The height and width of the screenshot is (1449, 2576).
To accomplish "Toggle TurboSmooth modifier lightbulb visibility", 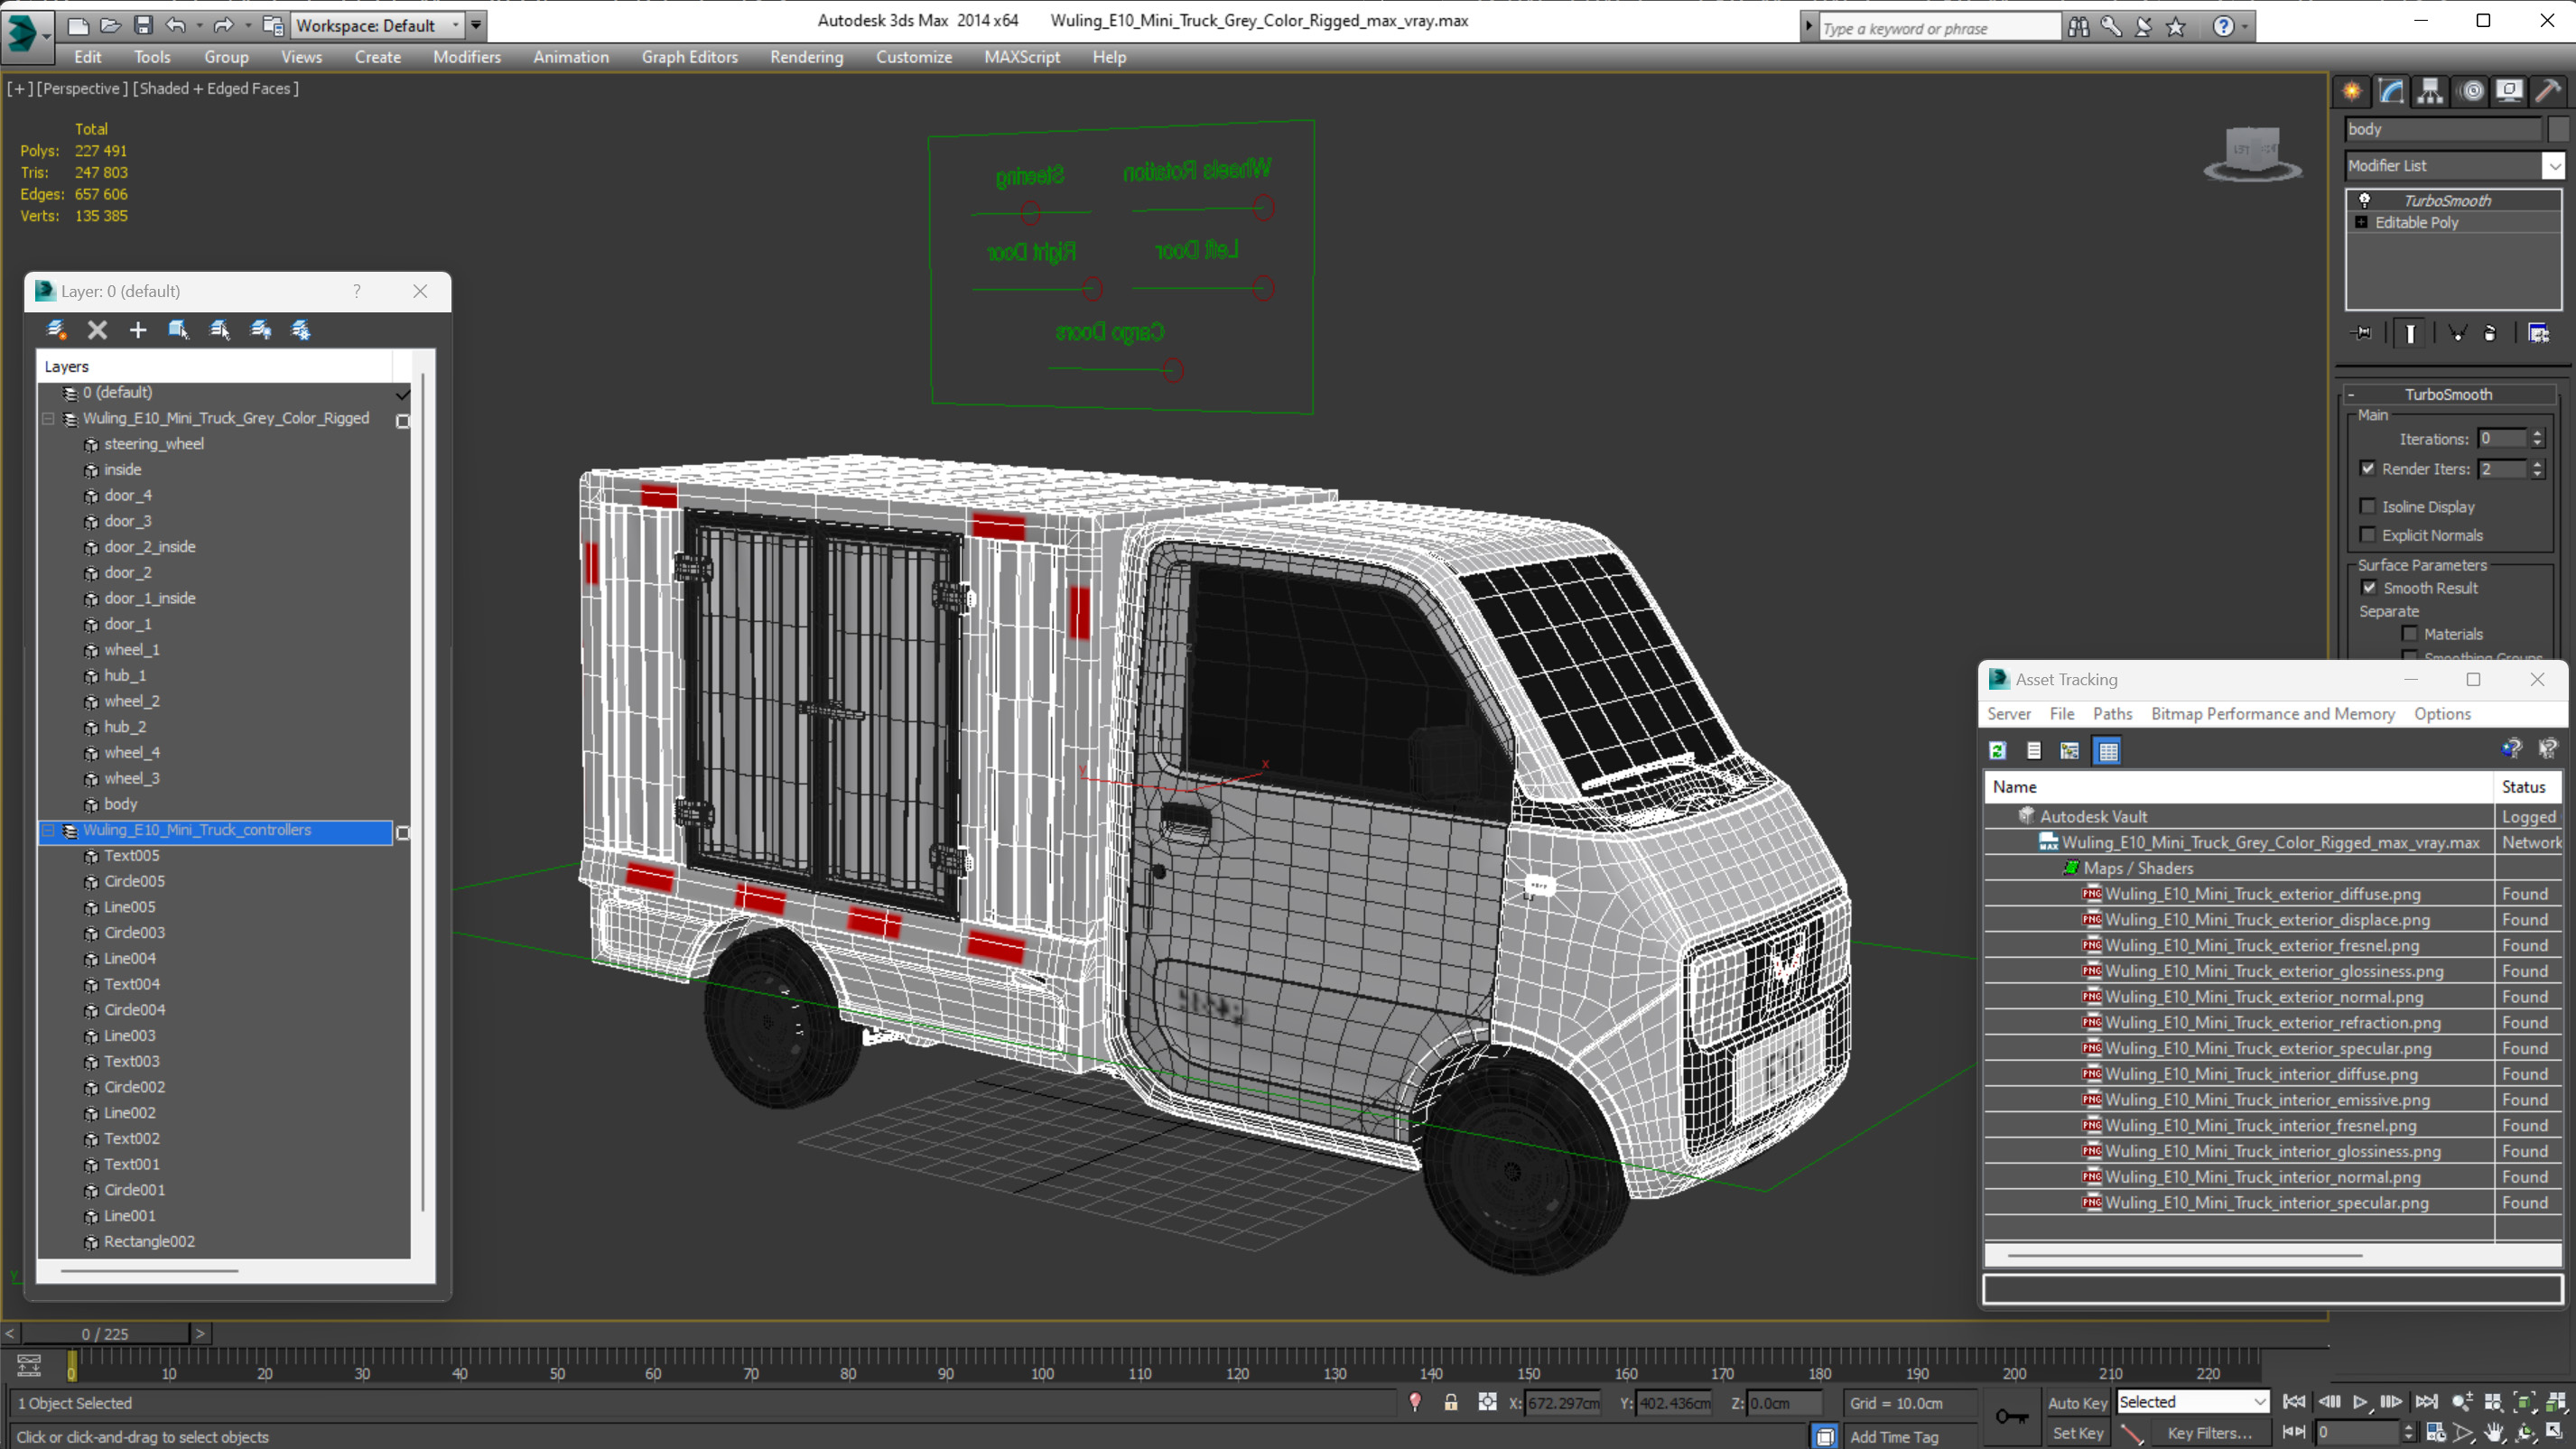I will [2365, 201].
